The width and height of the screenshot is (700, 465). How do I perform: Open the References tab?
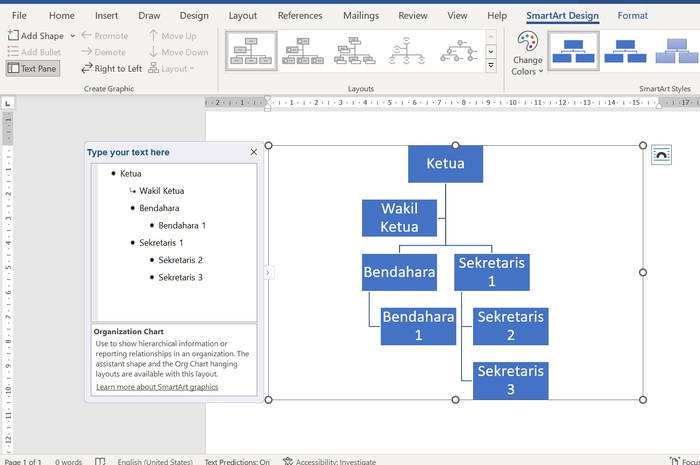click(x=300, y=16)
